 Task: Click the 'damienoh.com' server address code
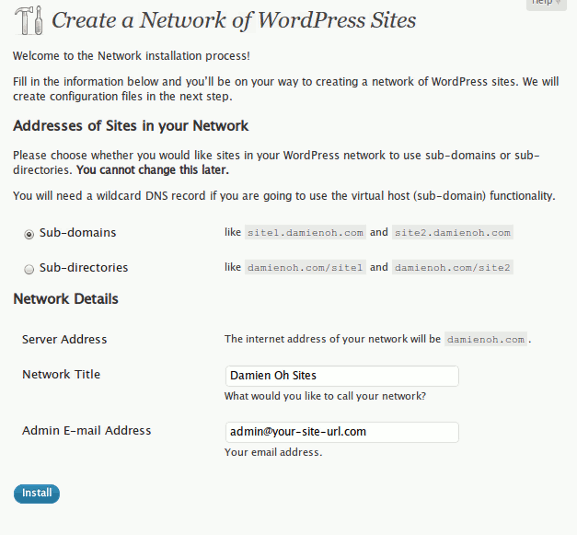(486, 339)
